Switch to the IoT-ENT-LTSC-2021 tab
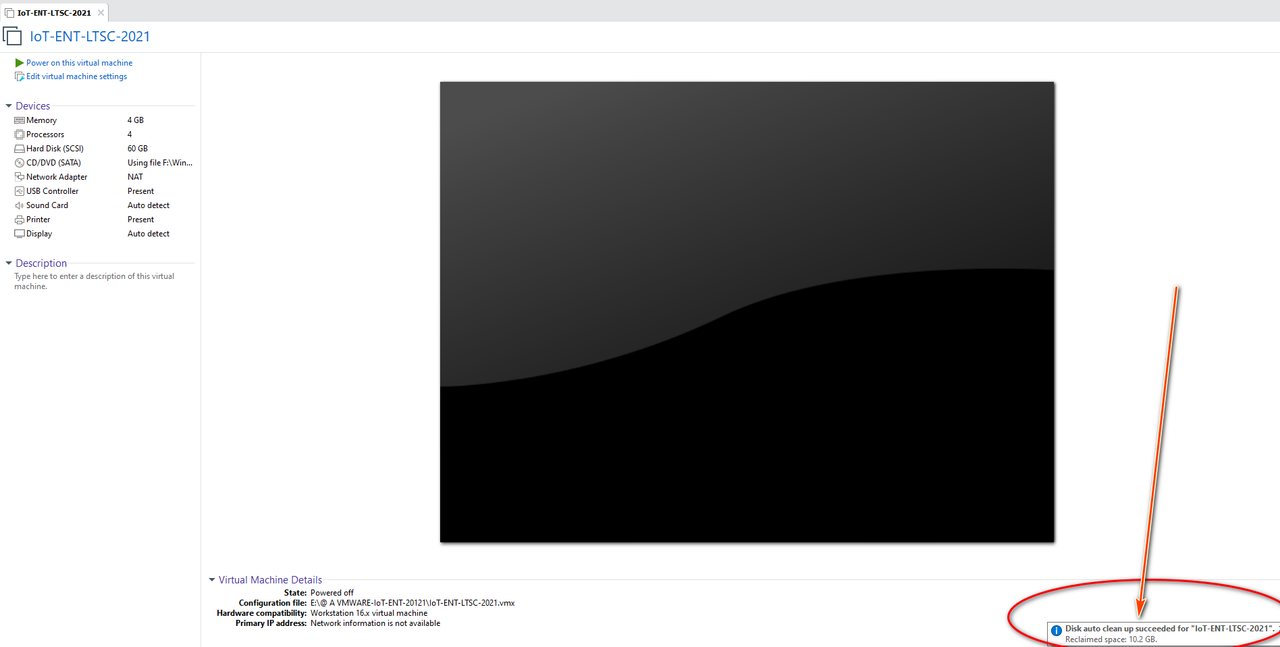The width and height of the screenshot is (1280, 647). click(x=54, y=12)
